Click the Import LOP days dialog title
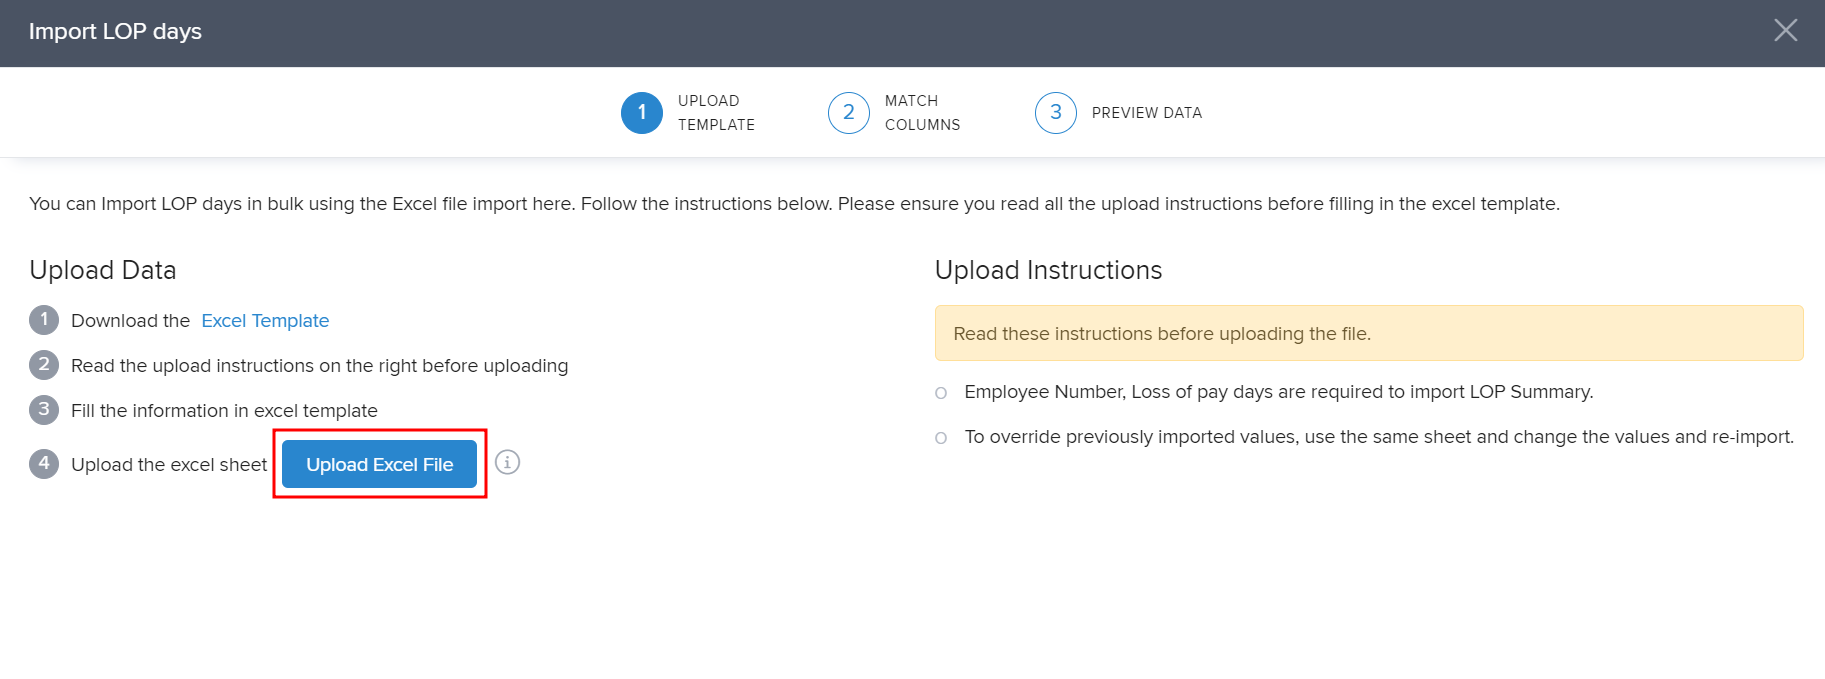Viewport: 1825px width, 679px height. pyautogui.click(x=115, y=31)
